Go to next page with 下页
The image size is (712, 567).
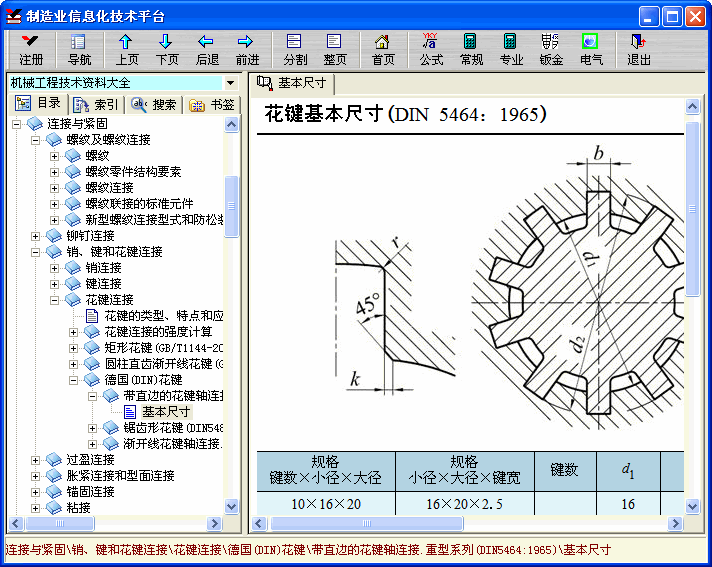pos(167,49)
